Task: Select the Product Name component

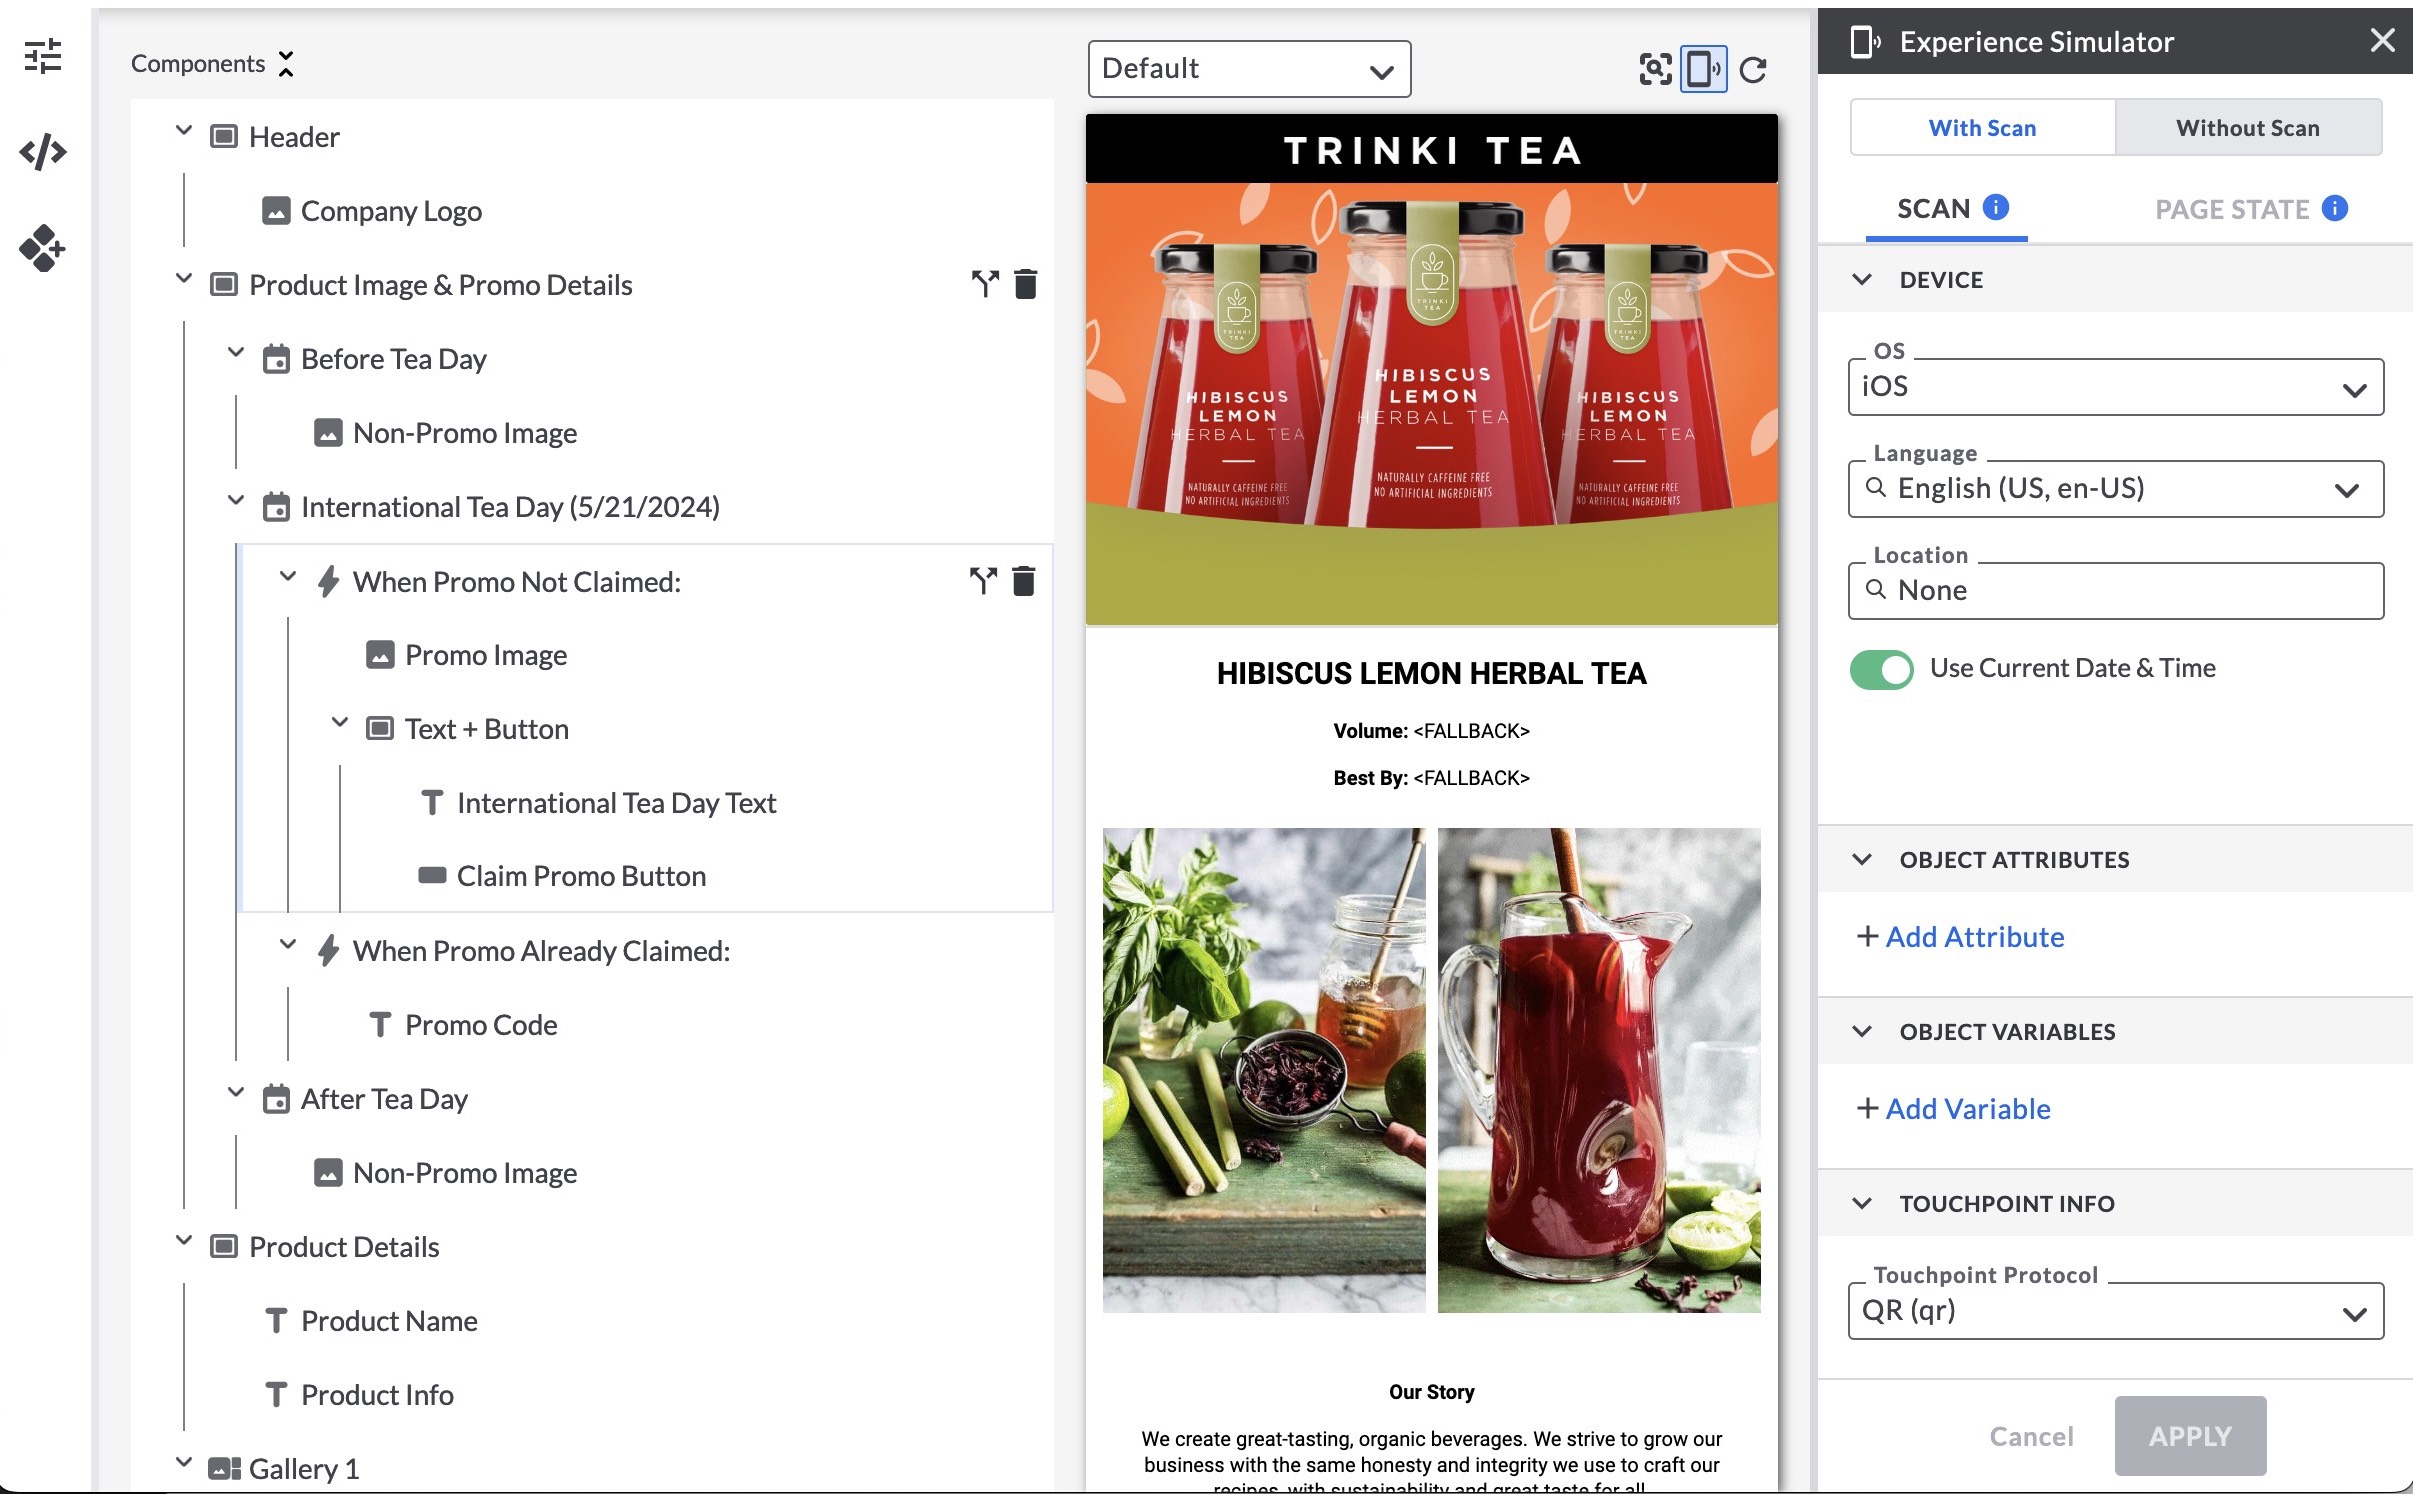Action: [389, 1321]
